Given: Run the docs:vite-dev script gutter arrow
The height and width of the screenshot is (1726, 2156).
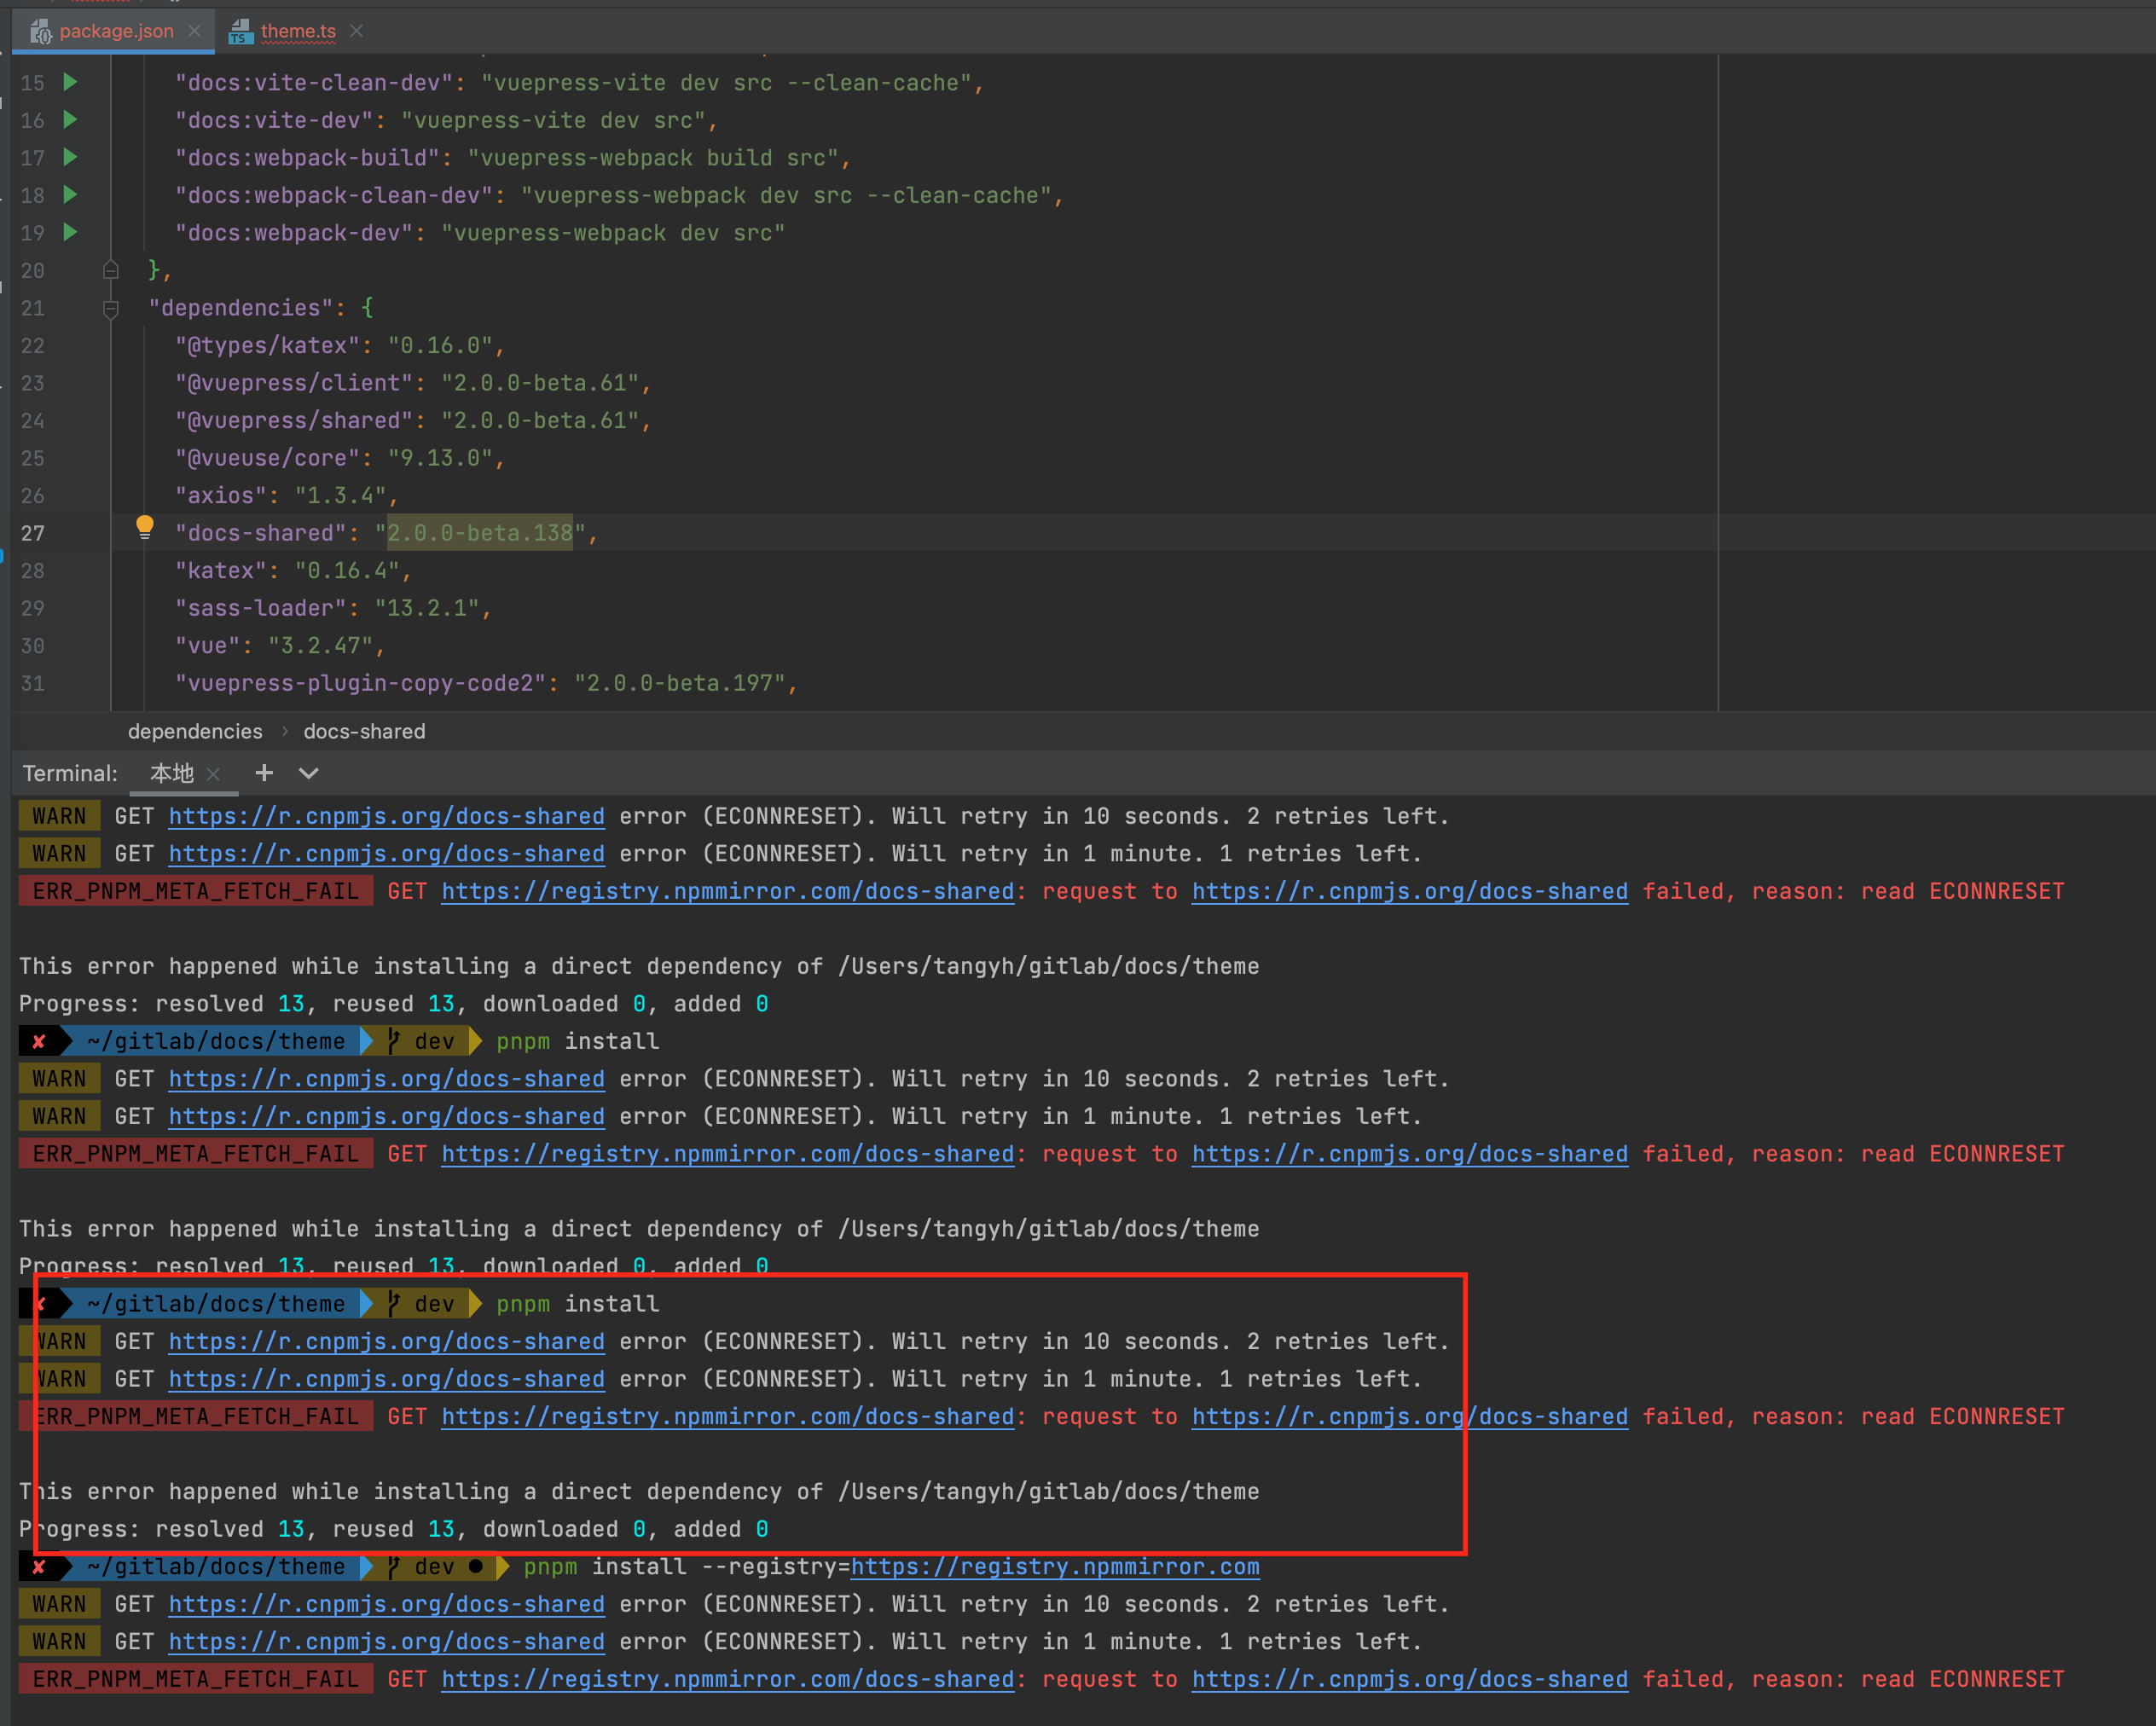Looking at the screenshot, I should 70,120.
